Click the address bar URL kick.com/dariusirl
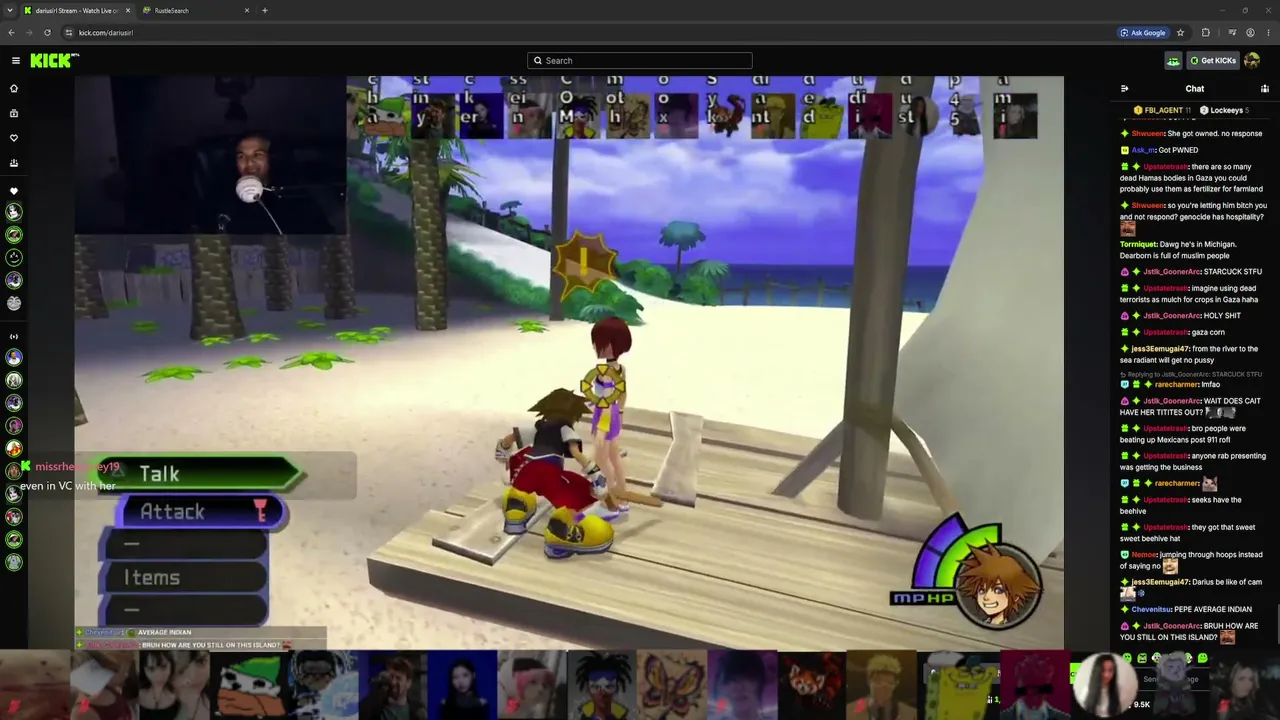This screenshot has height=720, width=1280. (x=106, y=32)
